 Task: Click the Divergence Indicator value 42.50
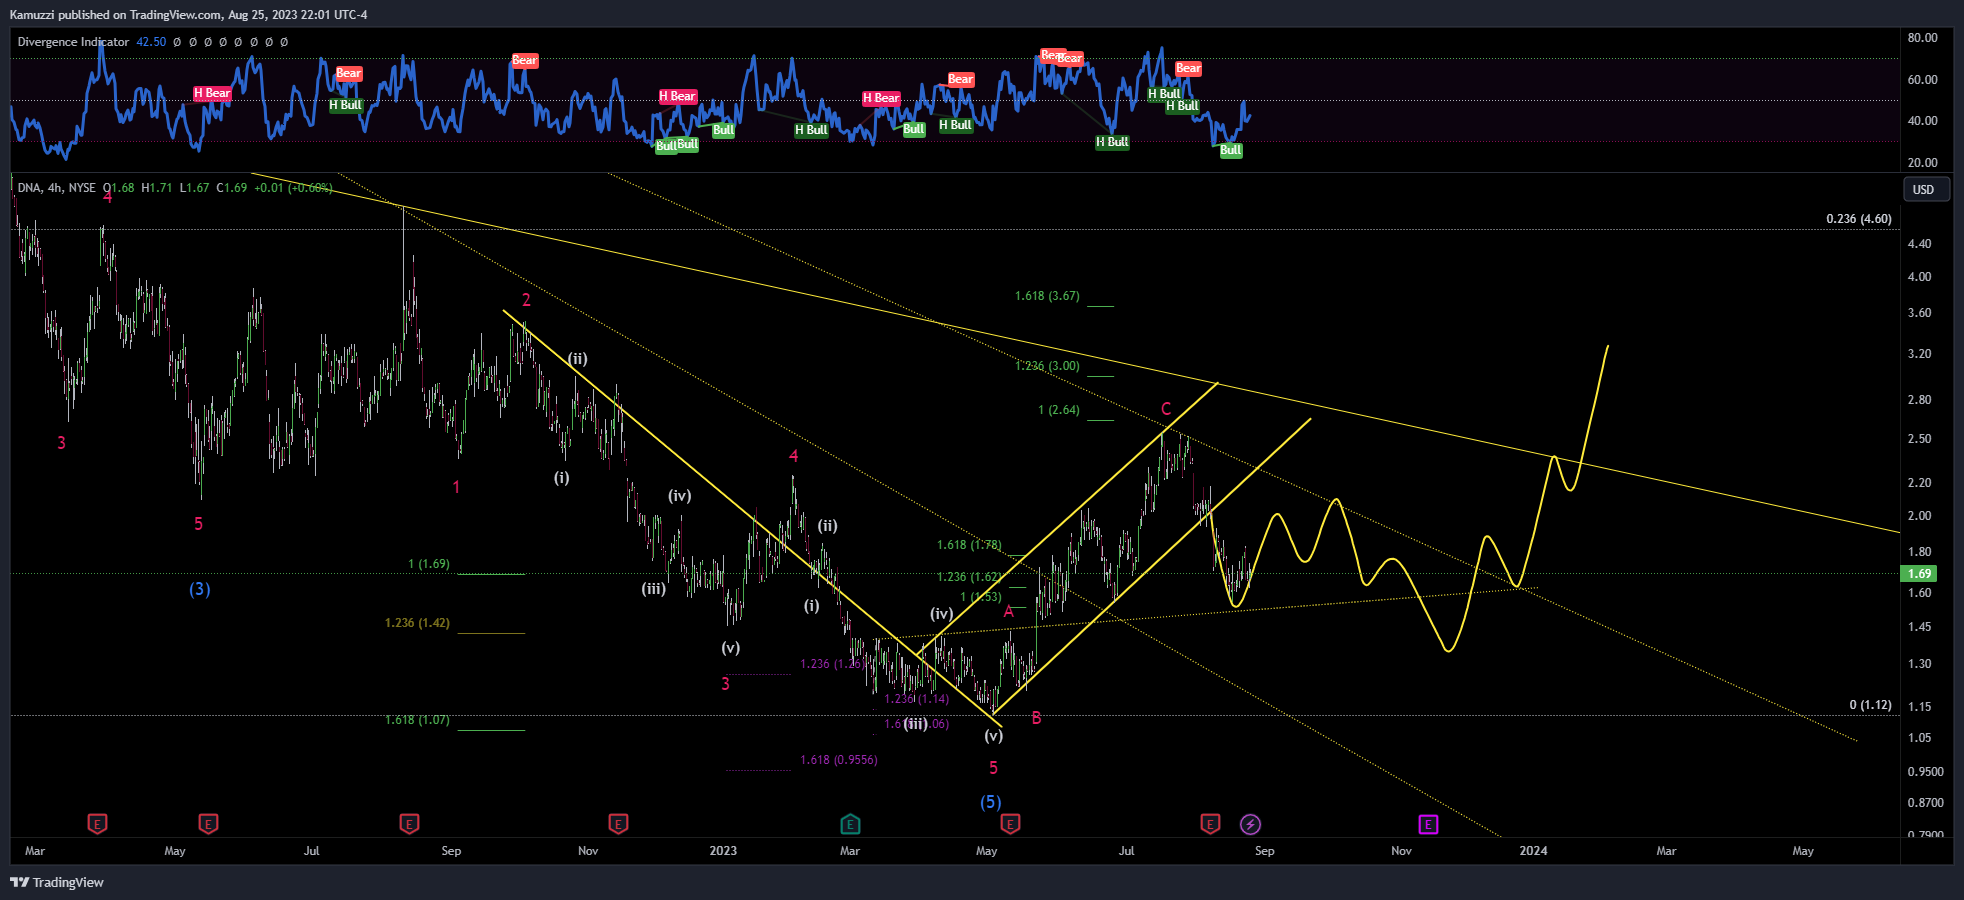pyautogui.click(x=151, y=42)
